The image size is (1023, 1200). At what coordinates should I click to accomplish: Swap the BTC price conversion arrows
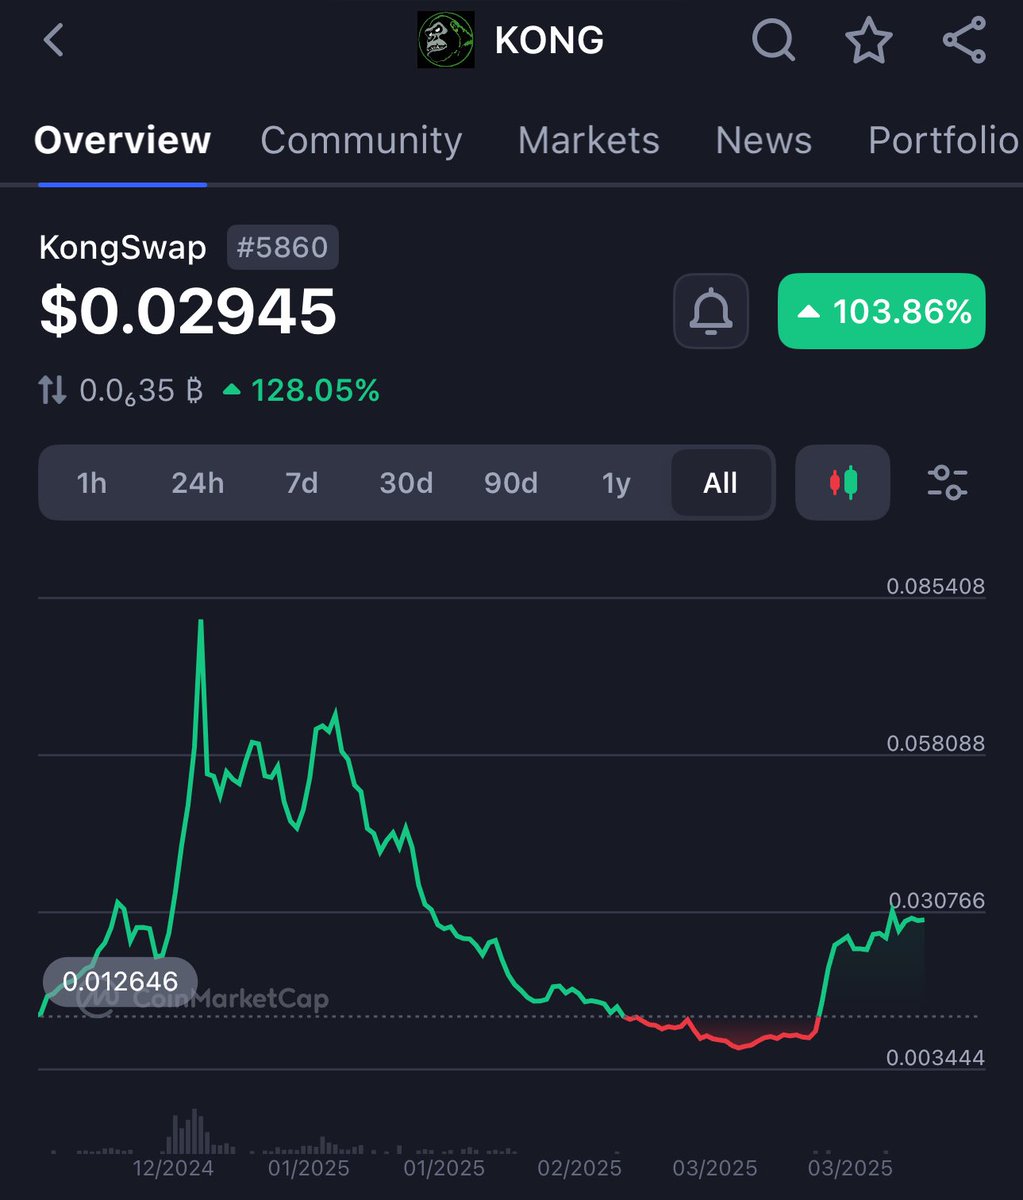pos(52,390)
